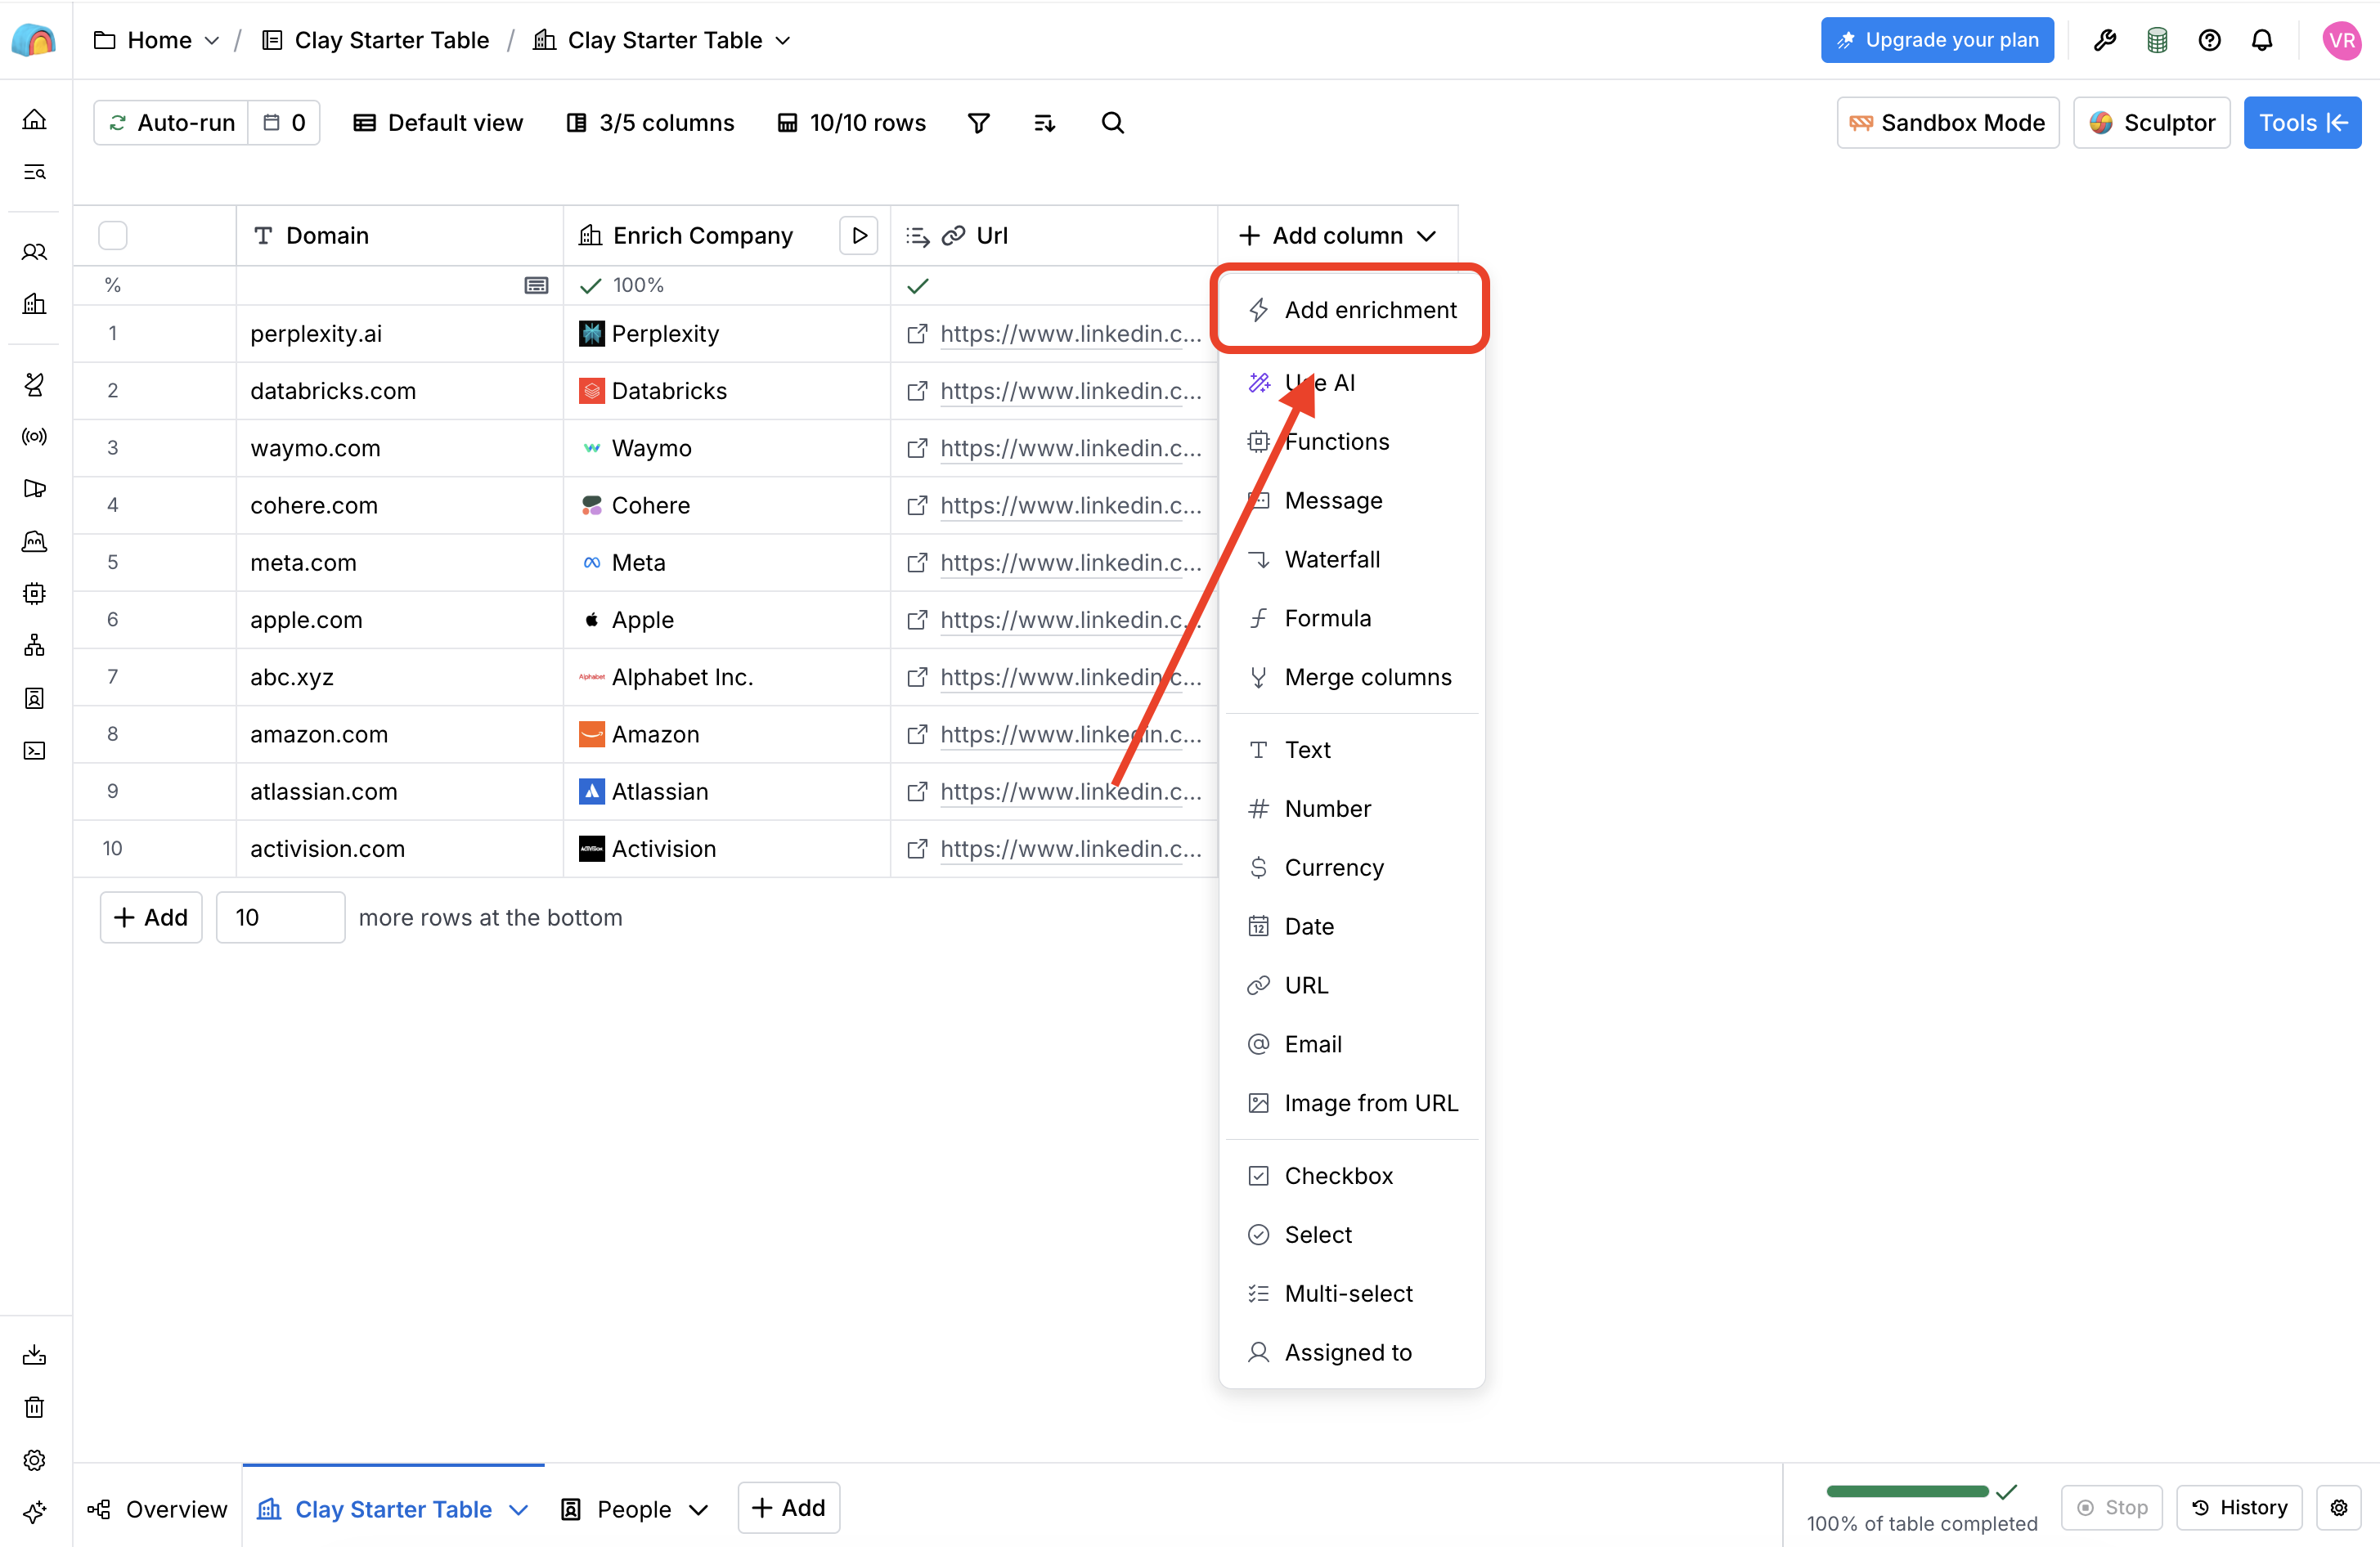Image resolution: width=2380 pixels, height=1547 pixels.
Task: Open the people icon in left sidebar
Action: pos(34,252)
